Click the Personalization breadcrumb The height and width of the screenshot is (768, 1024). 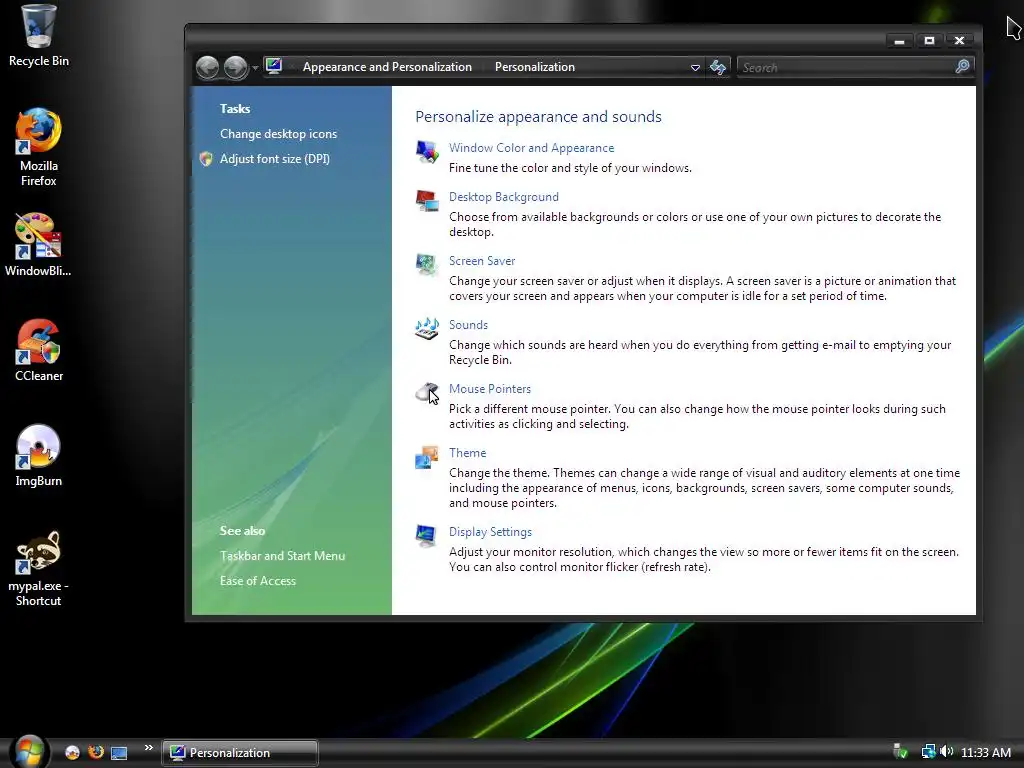pos(535,67)
